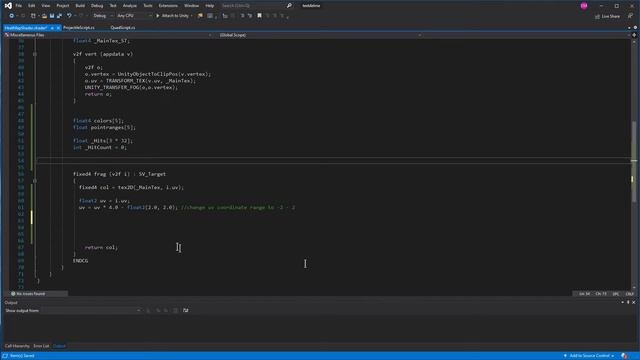Switch to the QuadScript.cs tab
The image size is (640, 360).
(122, 28)
